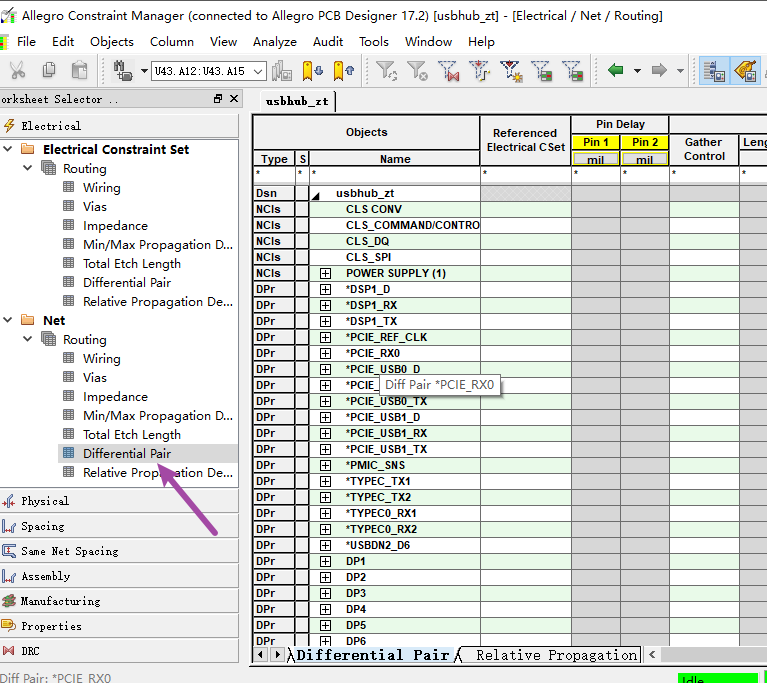
Task: Click the Copy toolbar icon
Action: [48, 70]
